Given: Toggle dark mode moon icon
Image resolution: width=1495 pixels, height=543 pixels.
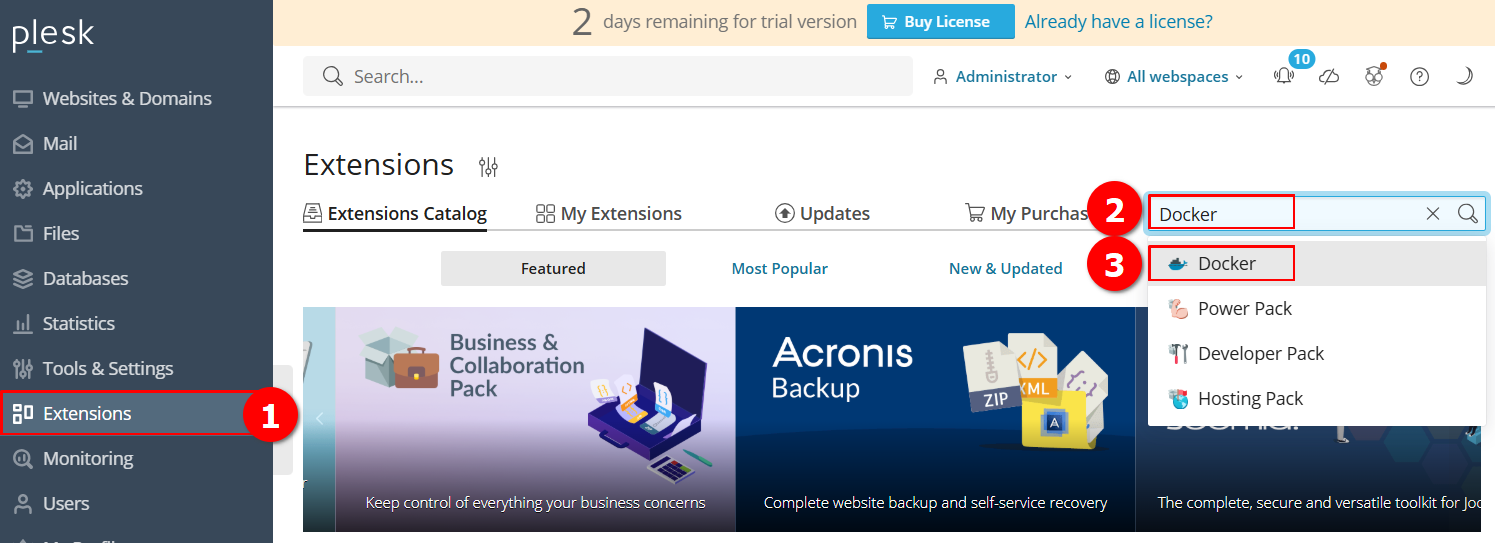Looking at the screenshot, I should click(x=1464, y=76).
